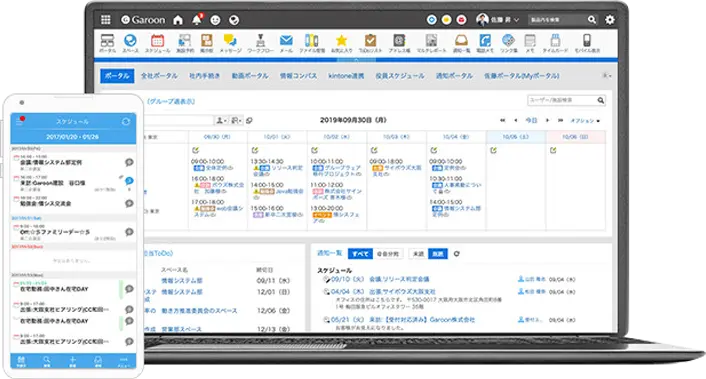Collapse the application toolbar using the blue chevron
The image size is (706, 379).
(356, 59)
